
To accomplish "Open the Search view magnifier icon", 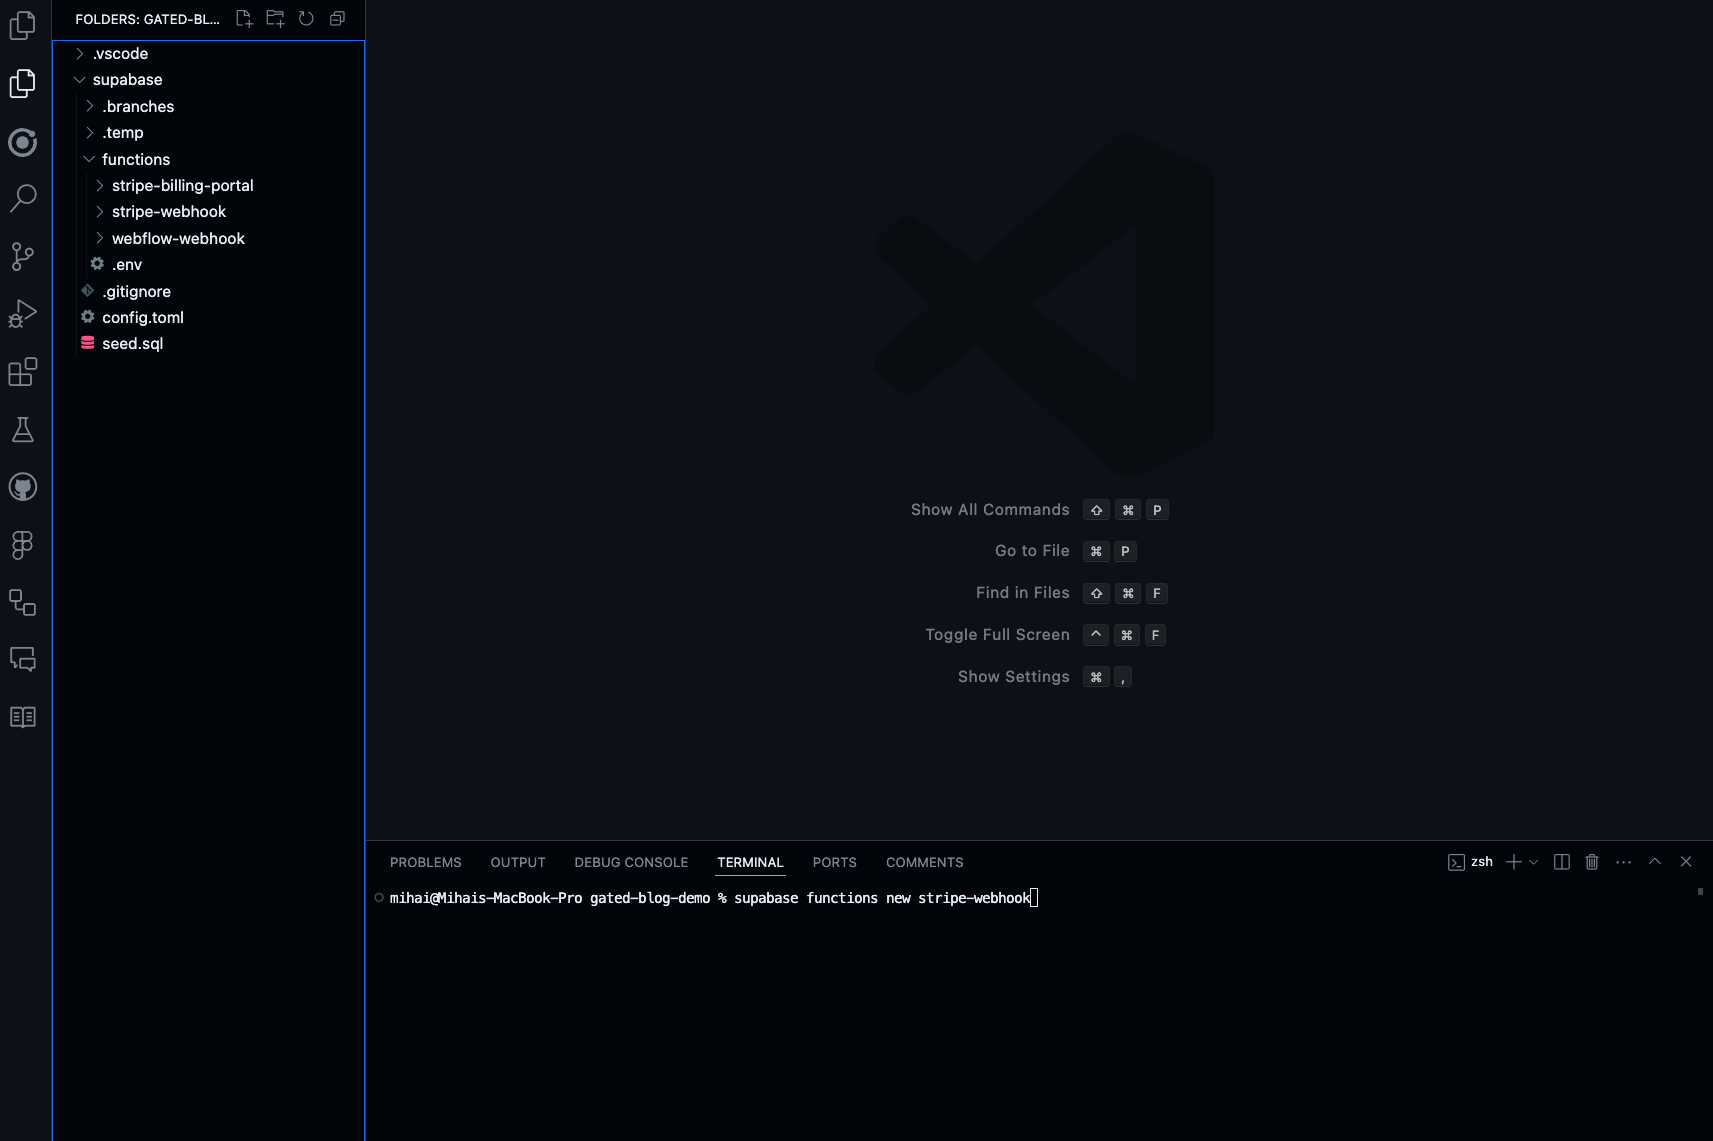I will 22,198.
